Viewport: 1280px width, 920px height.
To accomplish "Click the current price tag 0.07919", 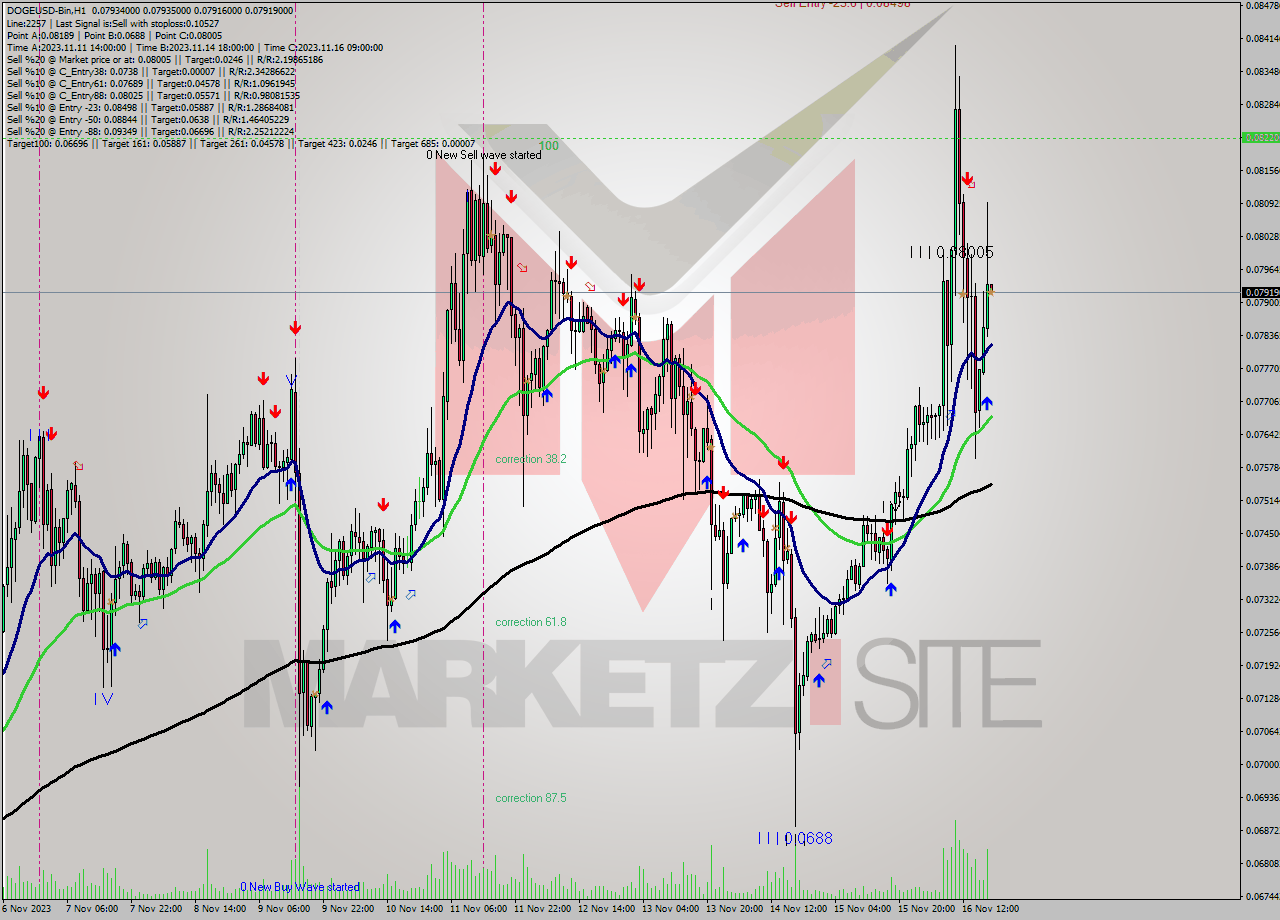I will click(1260, 292).
